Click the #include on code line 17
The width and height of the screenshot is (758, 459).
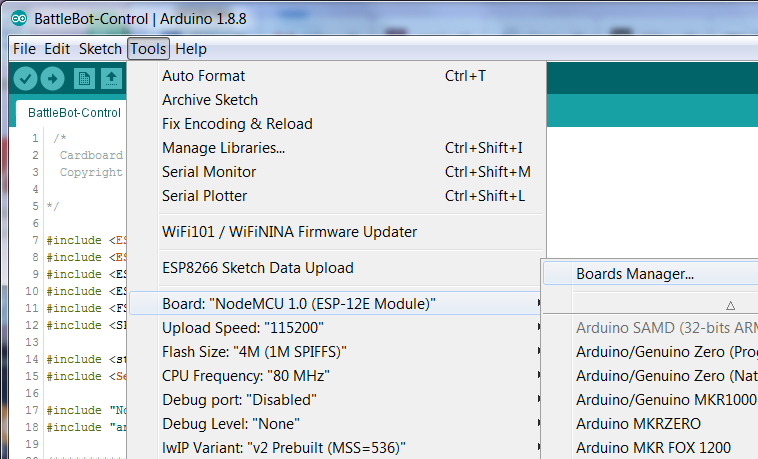pyautogui.click(x=74, y=410)
